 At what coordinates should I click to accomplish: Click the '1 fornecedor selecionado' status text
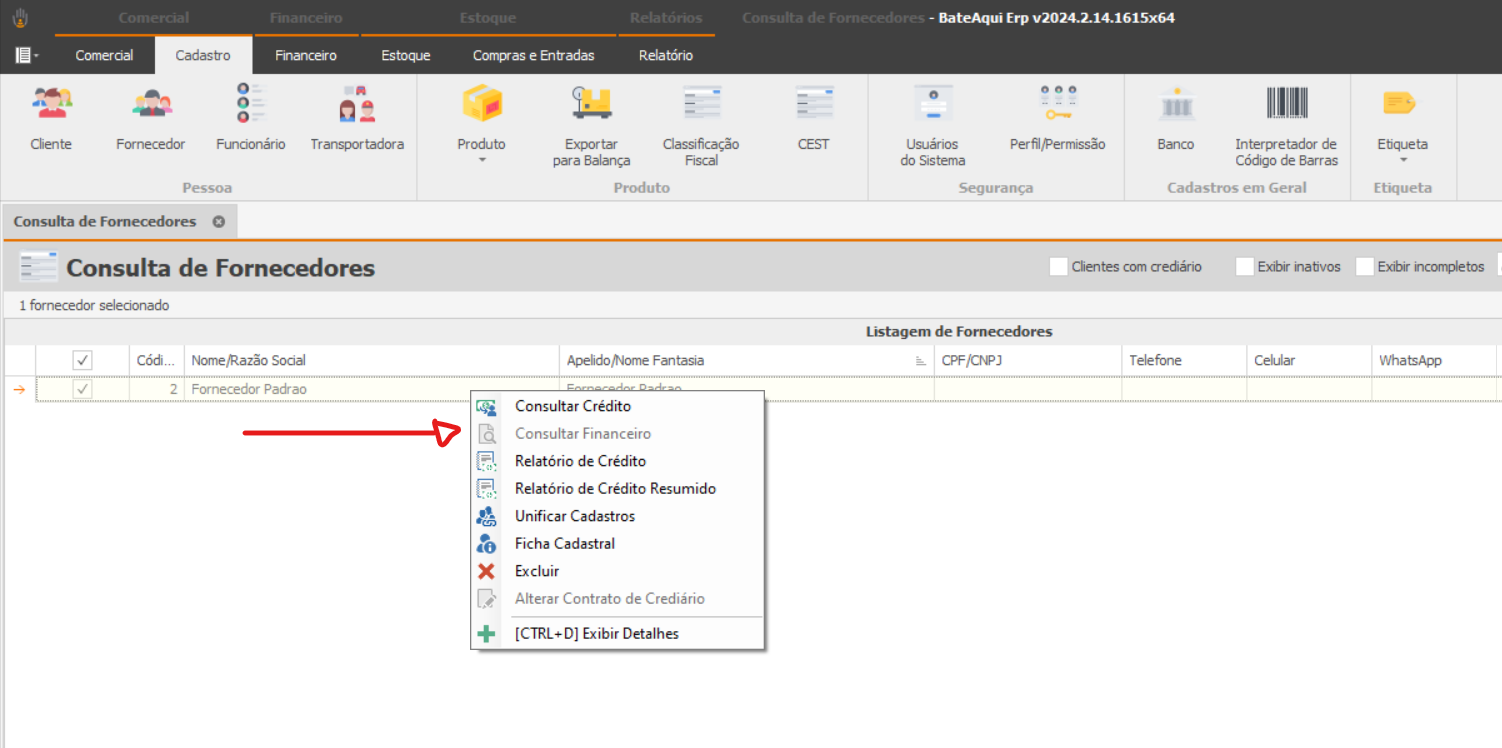(x=94, y=306)
